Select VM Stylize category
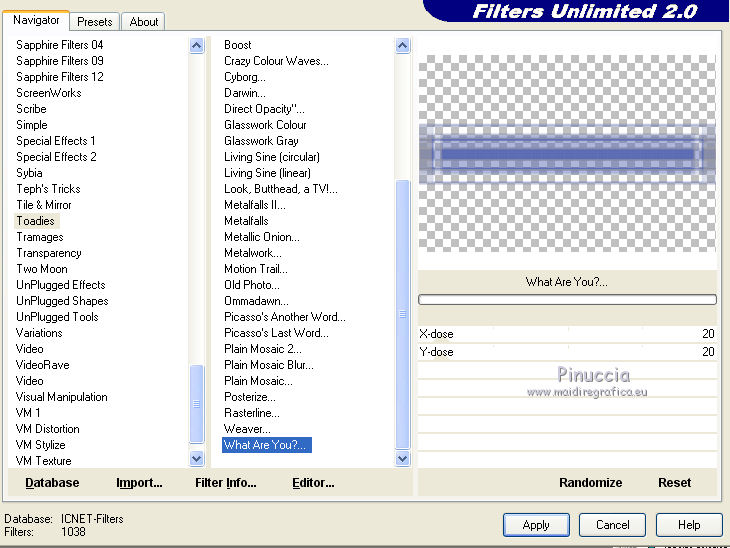The height and width of the screenshot is (548, 730). tap(41, 445)
